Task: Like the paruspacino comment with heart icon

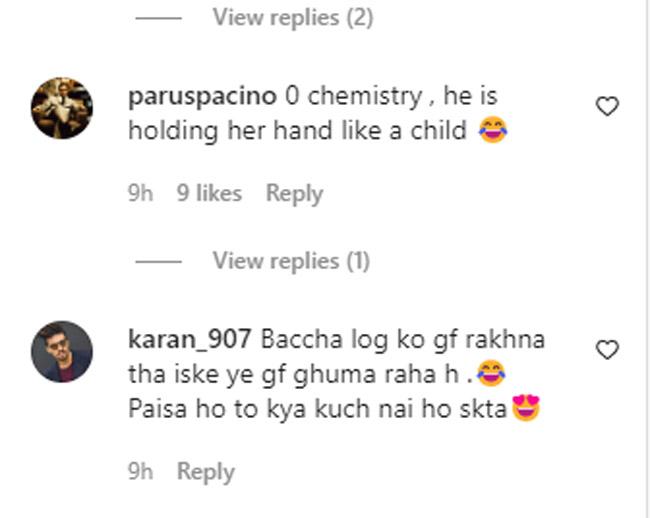Action: [607, 106]
